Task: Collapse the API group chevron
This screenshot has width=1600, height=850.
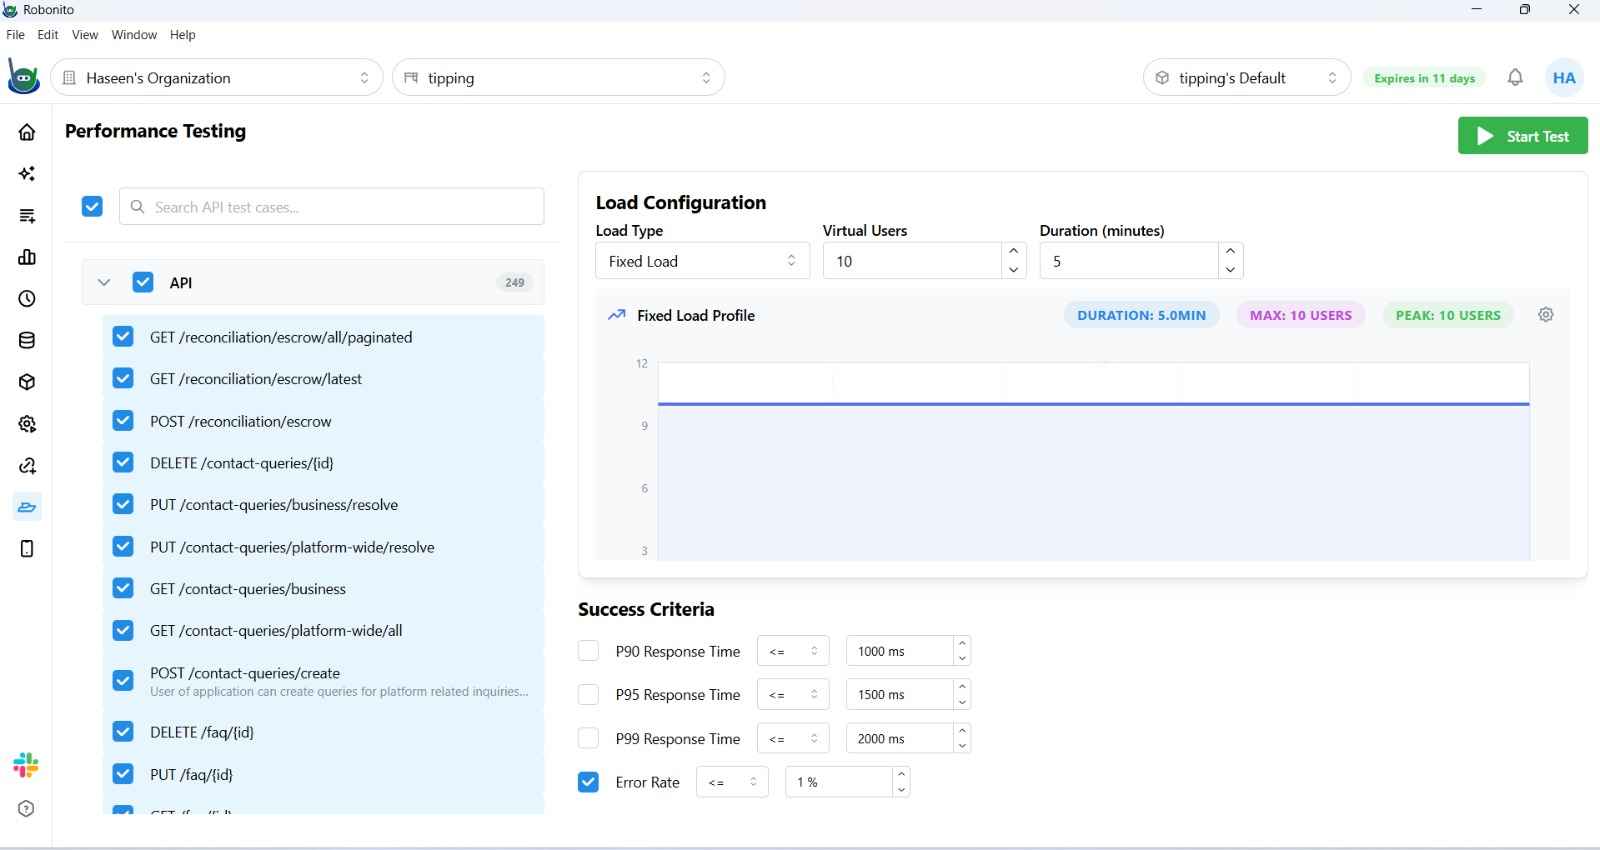Action: pos(103,282)
